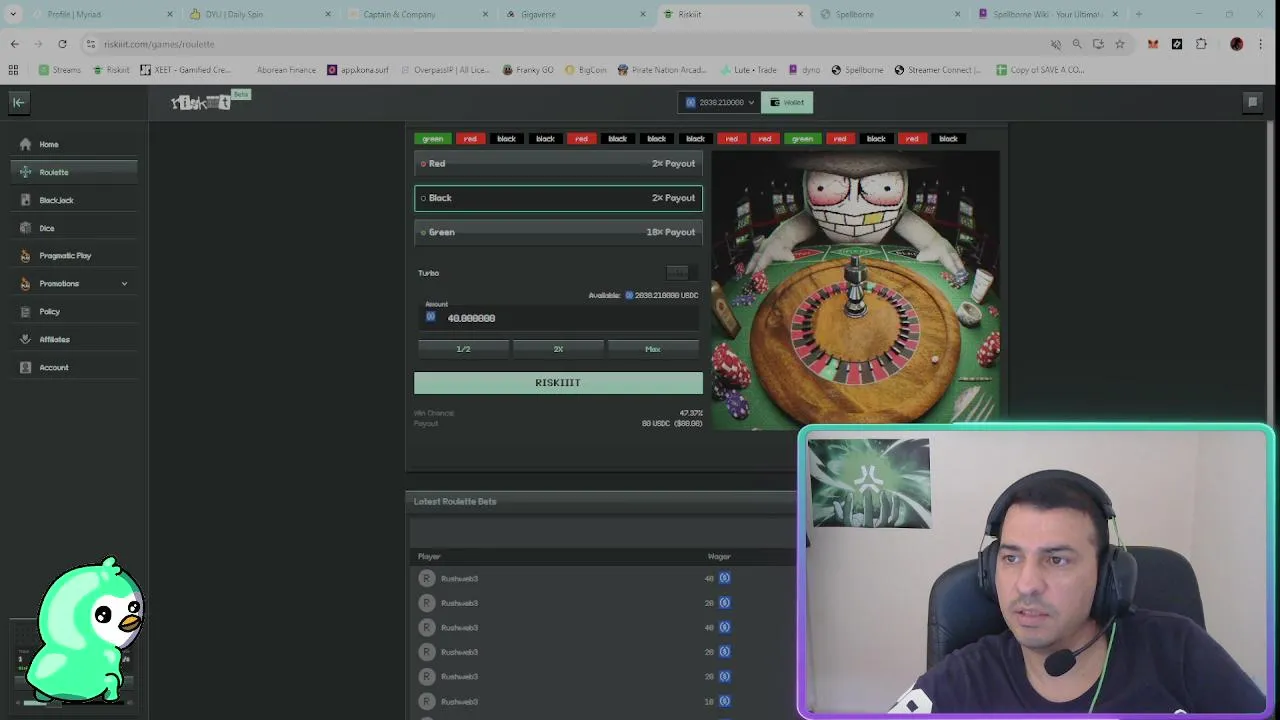Click the last black result chip
The height and width of the screenshot is (720, 1280).
pyautogui.click(x=948, y=139)
